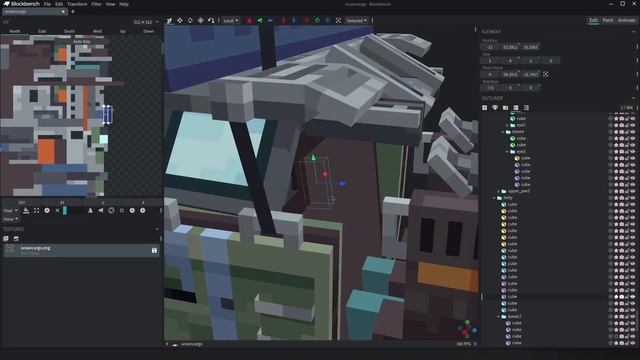The height and width of the screenshot is (360, 640).
Task: Select the oceancargo.png texture entry
Action: click(81, 251)
